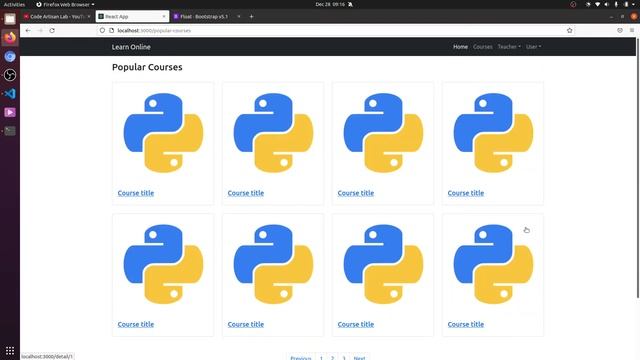The width and height of the screenshot is (640, 360).
Task: Click the second Python logo in top row
Action: pos(273,133)
